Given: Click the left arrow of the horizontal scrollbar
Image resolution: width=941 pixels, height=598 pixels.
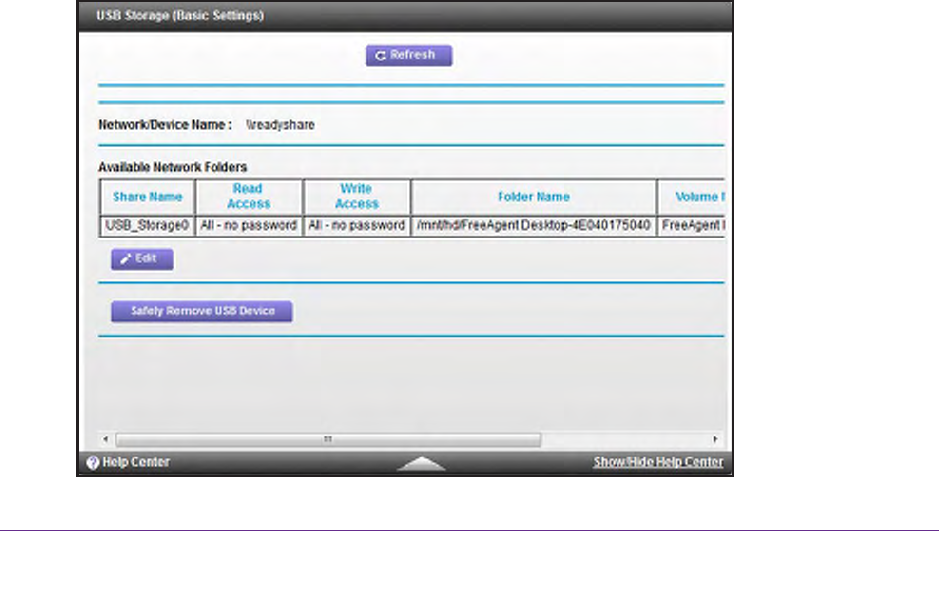Looking at the screenshot, I should point(106,439).
